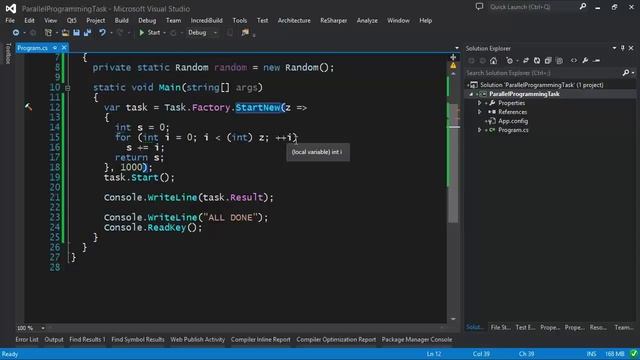Select App.config in Solution Explorer

coord(513,121)
